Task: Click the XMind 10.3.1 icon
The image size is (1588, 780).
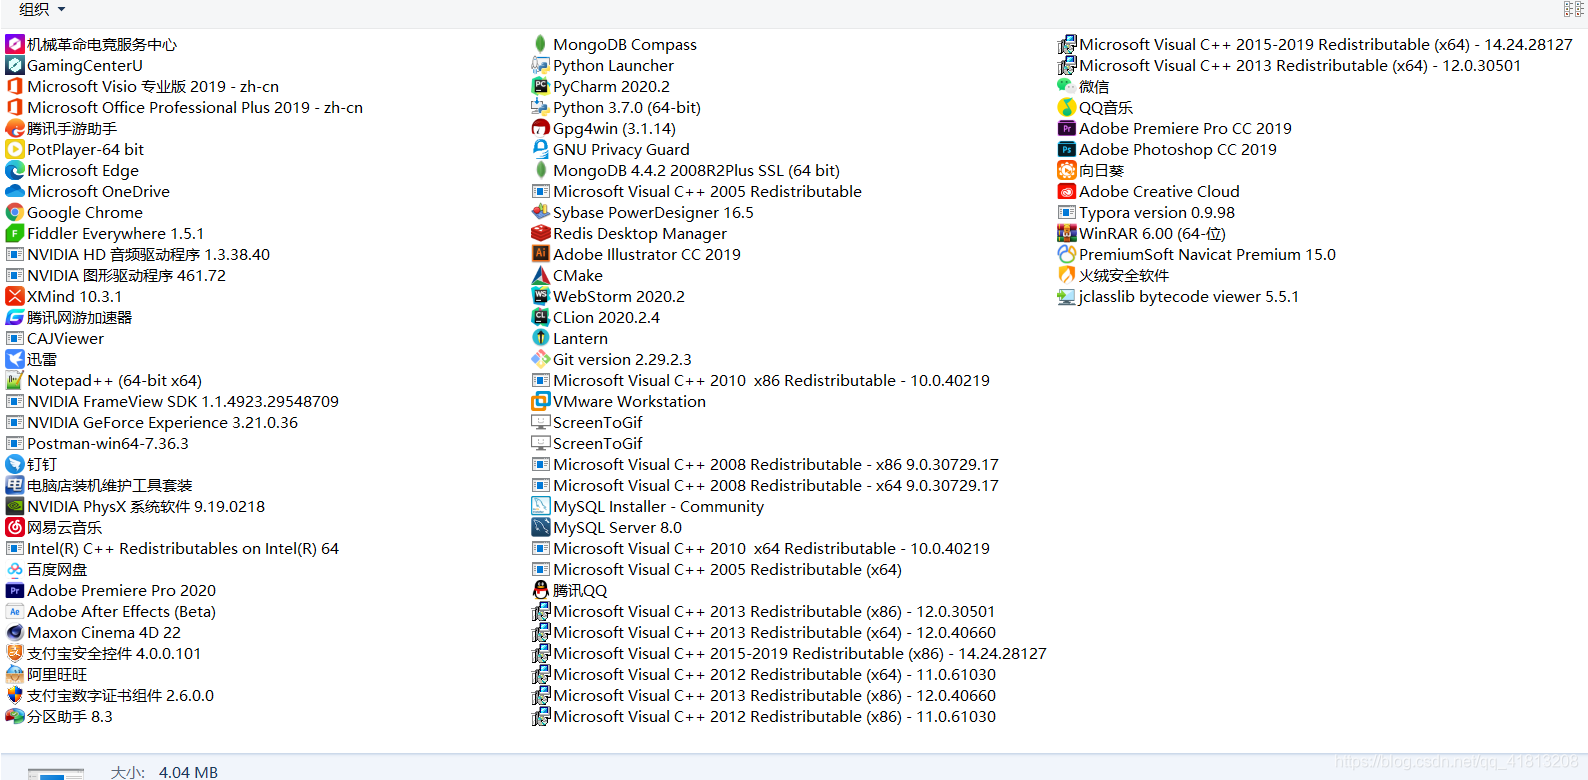Action: tap(15, 296)
